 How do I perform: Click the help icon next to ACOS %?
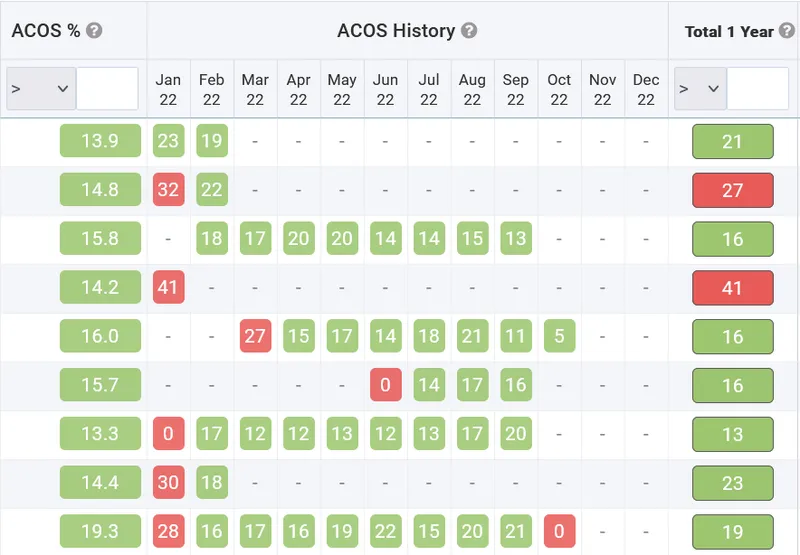pyautogui.click(x=94, y=31)
